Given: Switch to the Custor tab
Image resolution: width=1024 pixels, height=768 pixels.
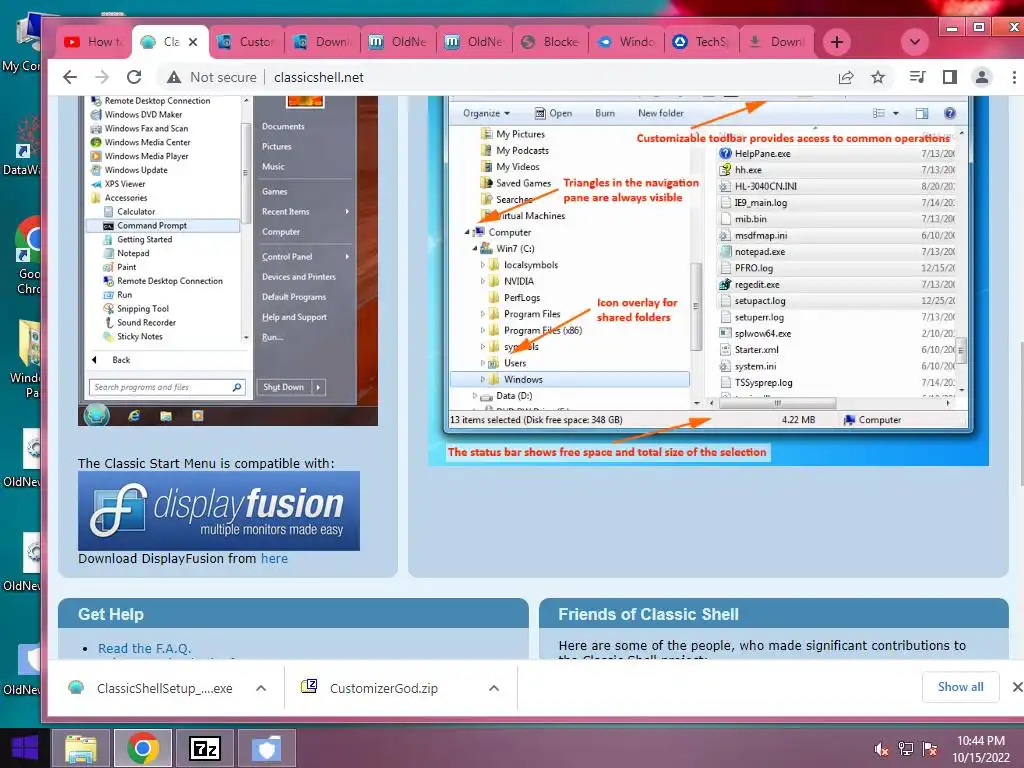Looking at the screenshot, I should click(246, 42).
